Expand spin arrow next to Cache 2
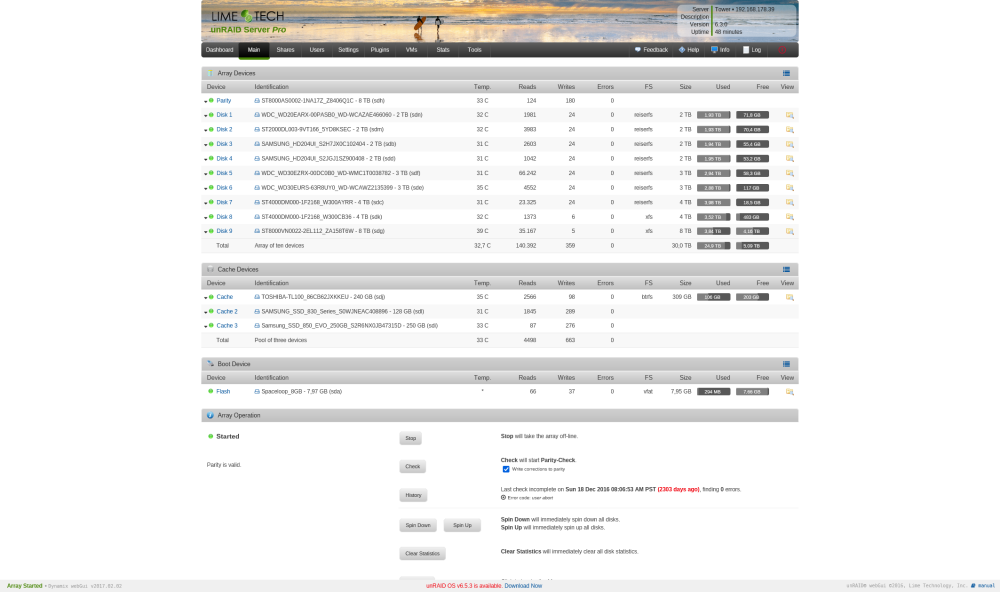This screenshot has height=592, width=1000. (205, 312)
